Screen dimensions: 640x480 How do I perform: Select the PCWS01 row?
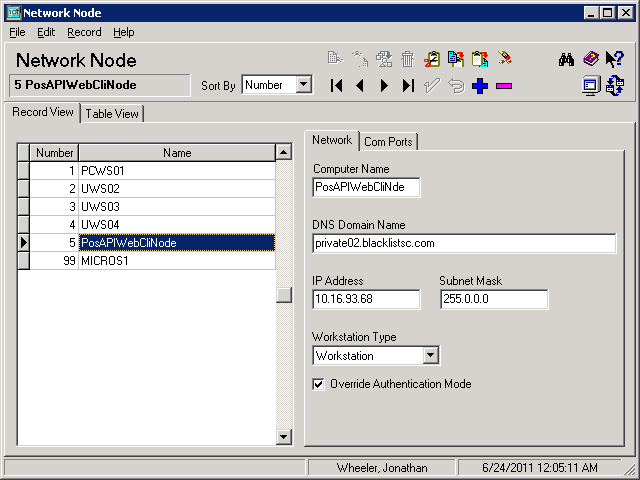[x=153, y=171]
